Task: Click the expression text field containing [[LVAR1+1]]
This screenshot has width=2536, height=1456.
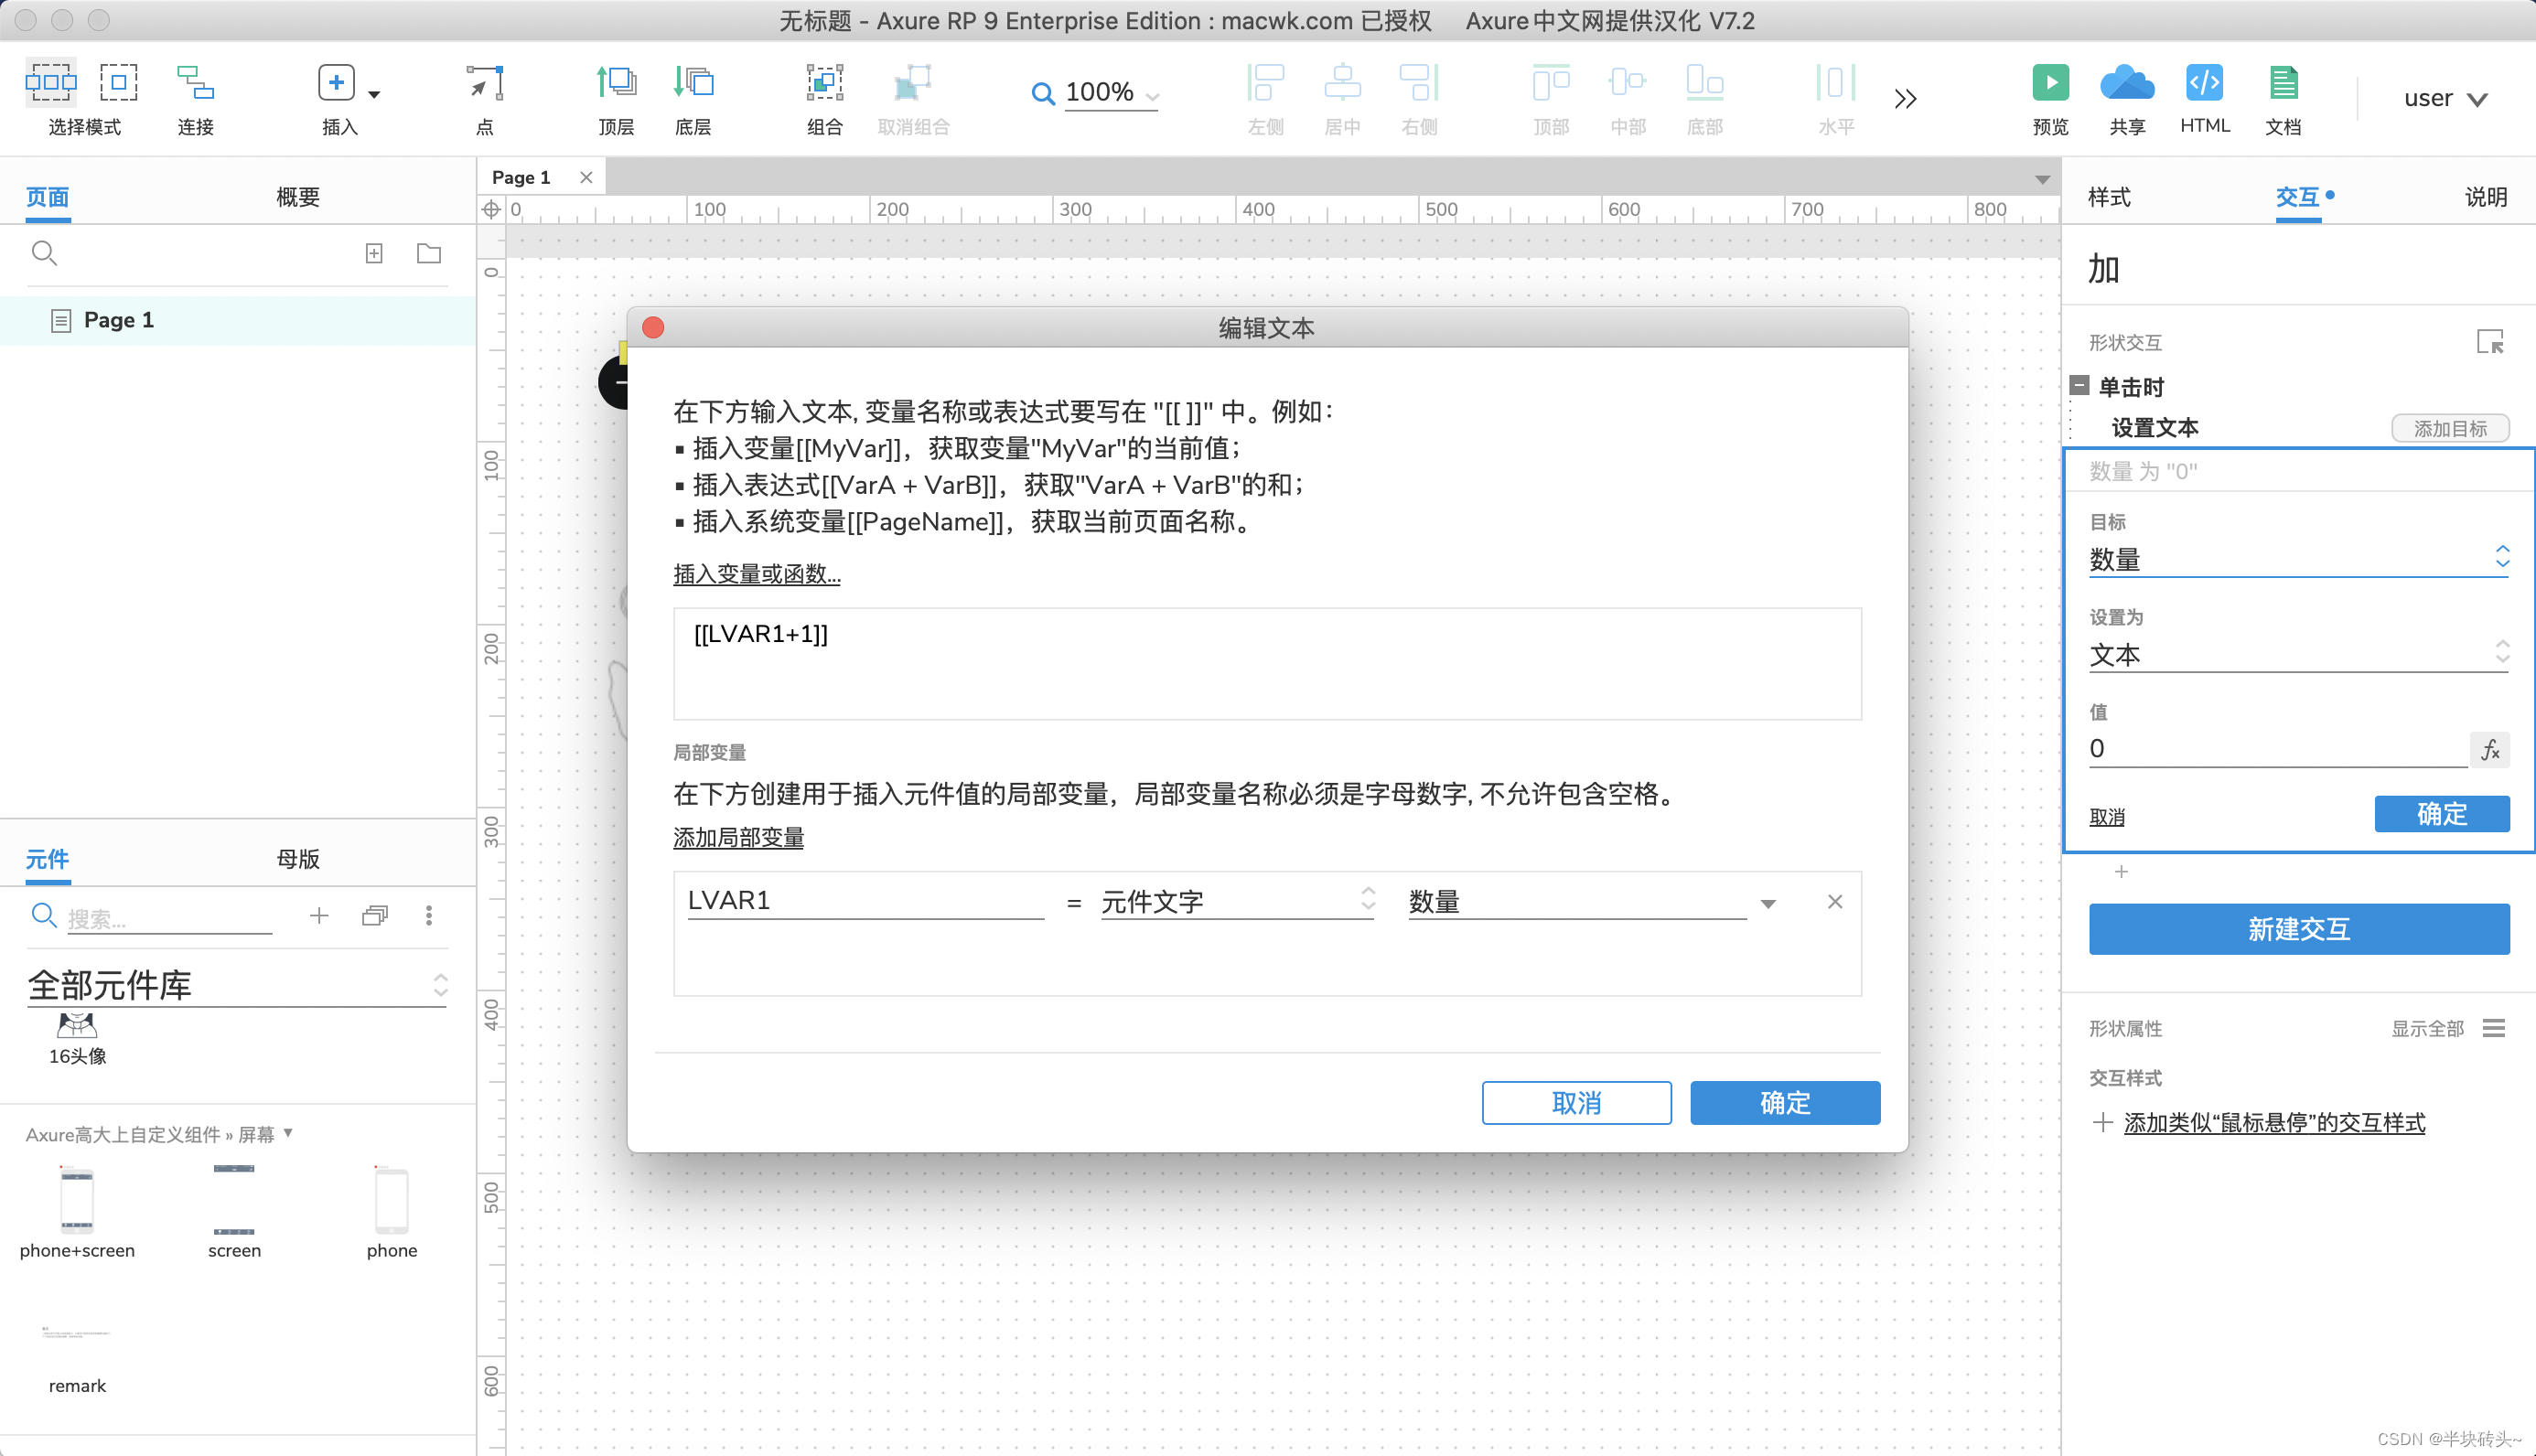Action: pos(1266,663)
